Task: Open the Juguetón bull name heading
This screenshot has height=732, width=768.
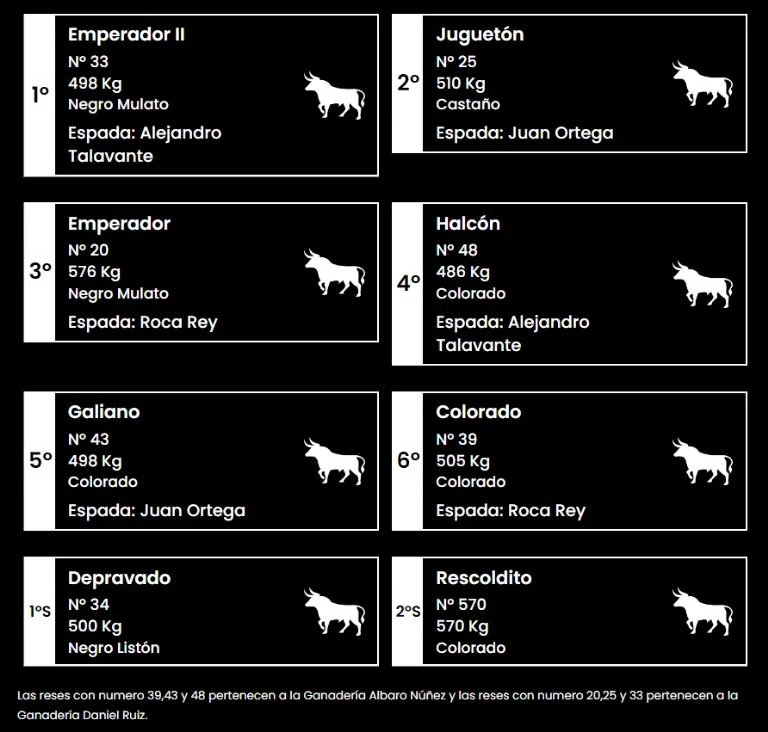Action: [480, 35]
